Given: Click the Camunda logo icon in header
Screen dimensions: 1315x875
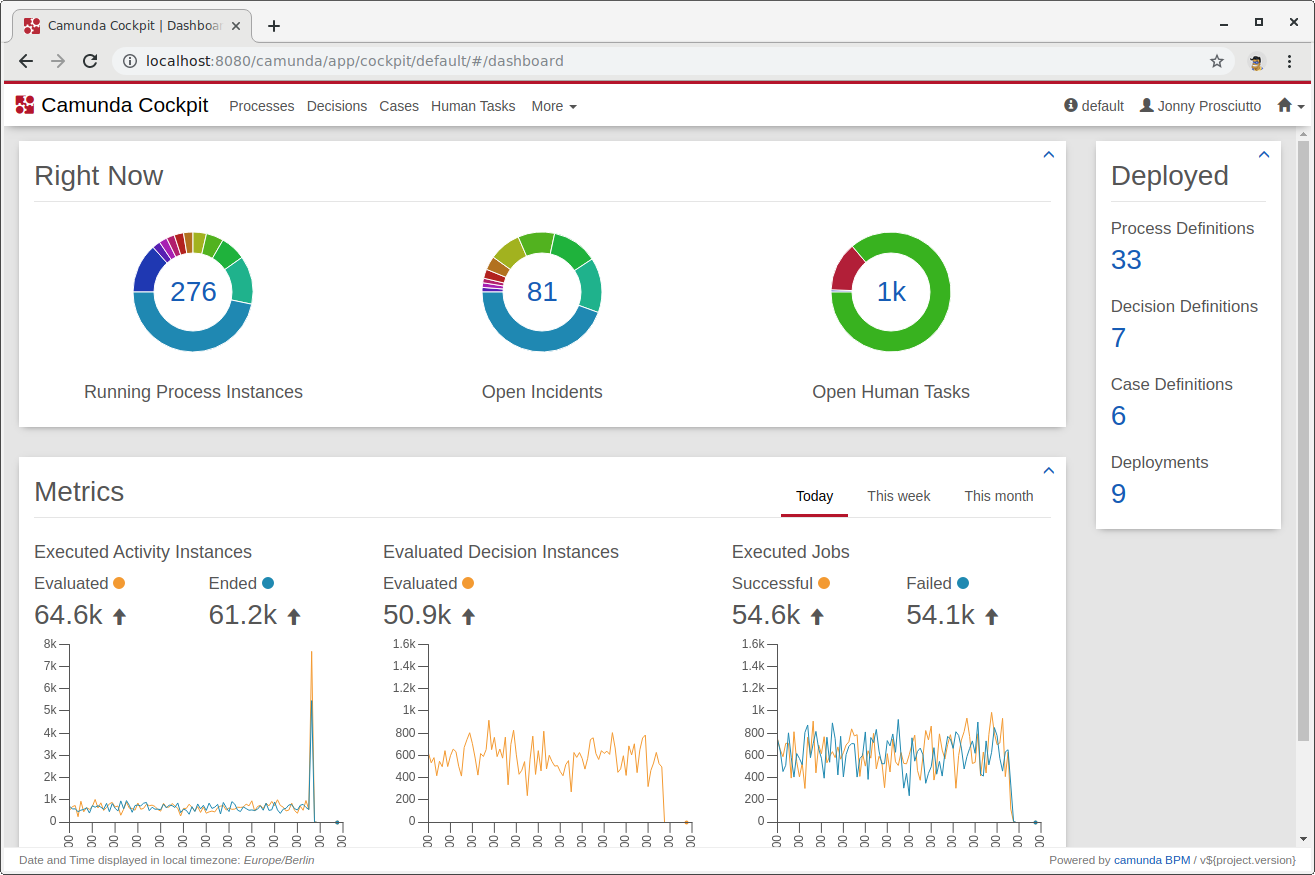Looking at the screenshot, I should [x=25, y=105].
